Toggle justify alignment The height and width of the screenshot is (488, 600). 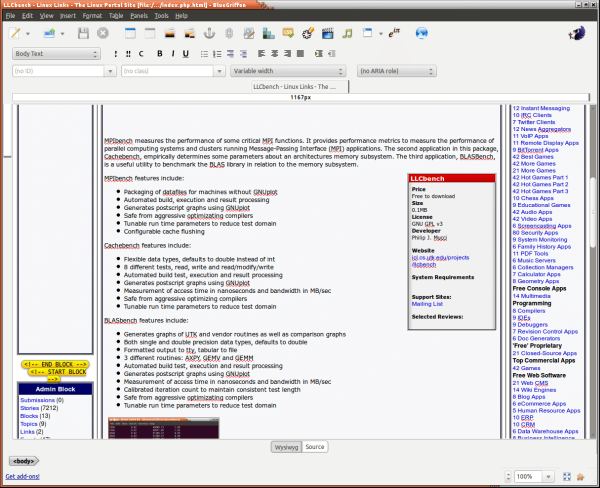[x=300, y=54]
